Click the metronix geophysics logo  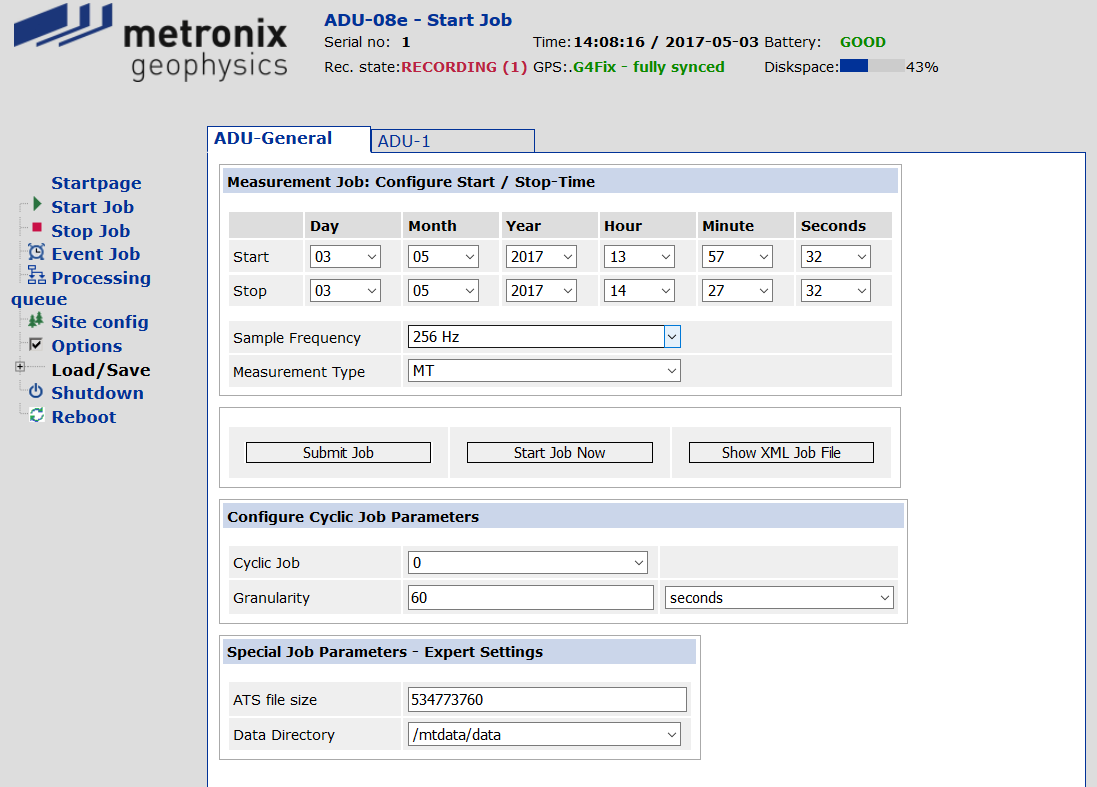tap(150, 43)
